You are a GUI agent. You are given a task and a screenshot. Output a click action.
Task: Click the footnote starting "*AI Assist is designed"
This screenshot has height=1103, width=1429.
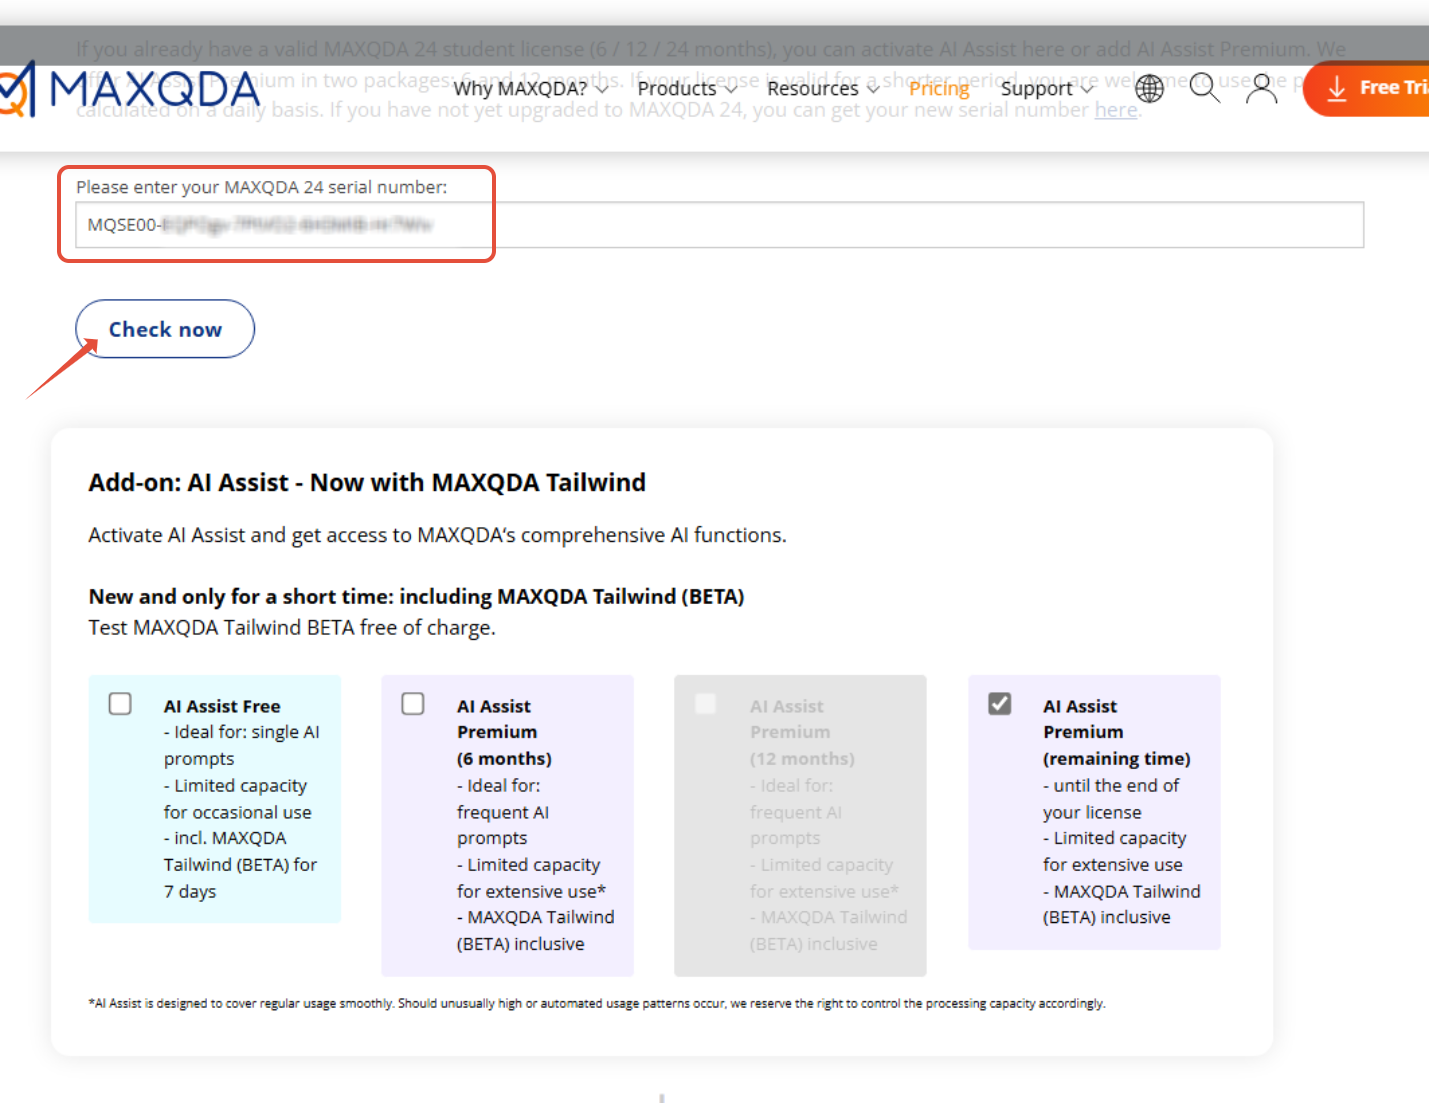click(597, 1003)
